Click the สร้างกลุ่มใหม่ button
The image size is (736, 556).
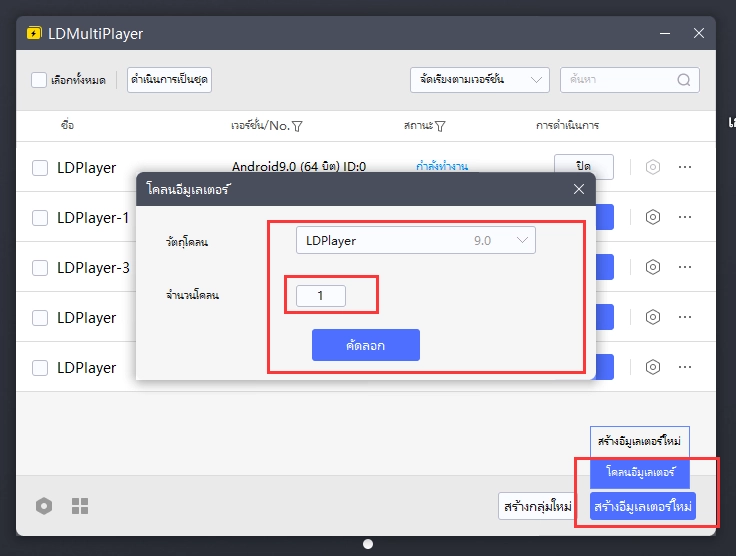[538, 507]
